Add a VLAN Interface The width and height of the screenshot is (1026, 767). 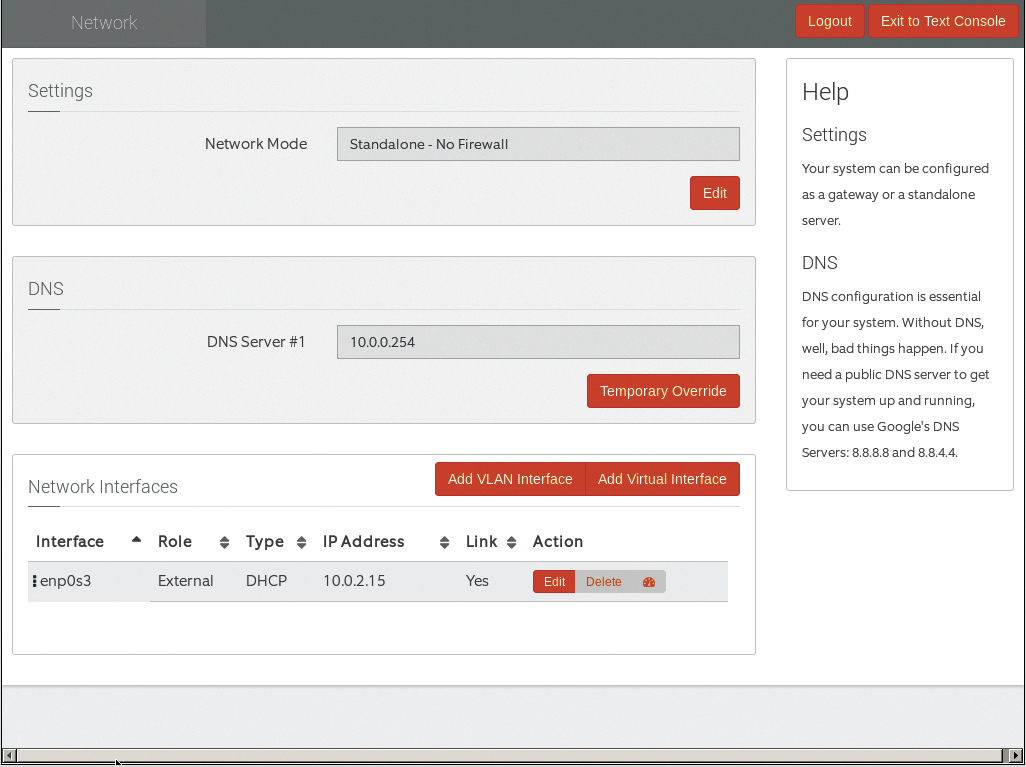click(x=510, y=479)
